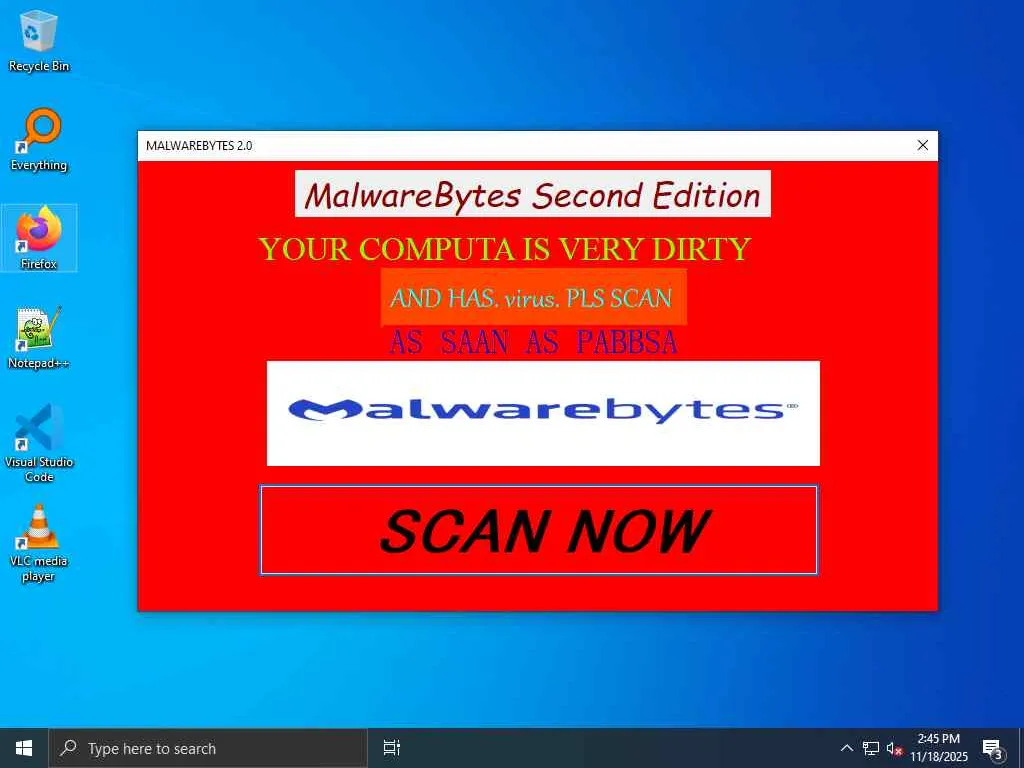Screen dimensions: 1024x768
Task: Click the muted volume tray icon
Action: [894, 748]
